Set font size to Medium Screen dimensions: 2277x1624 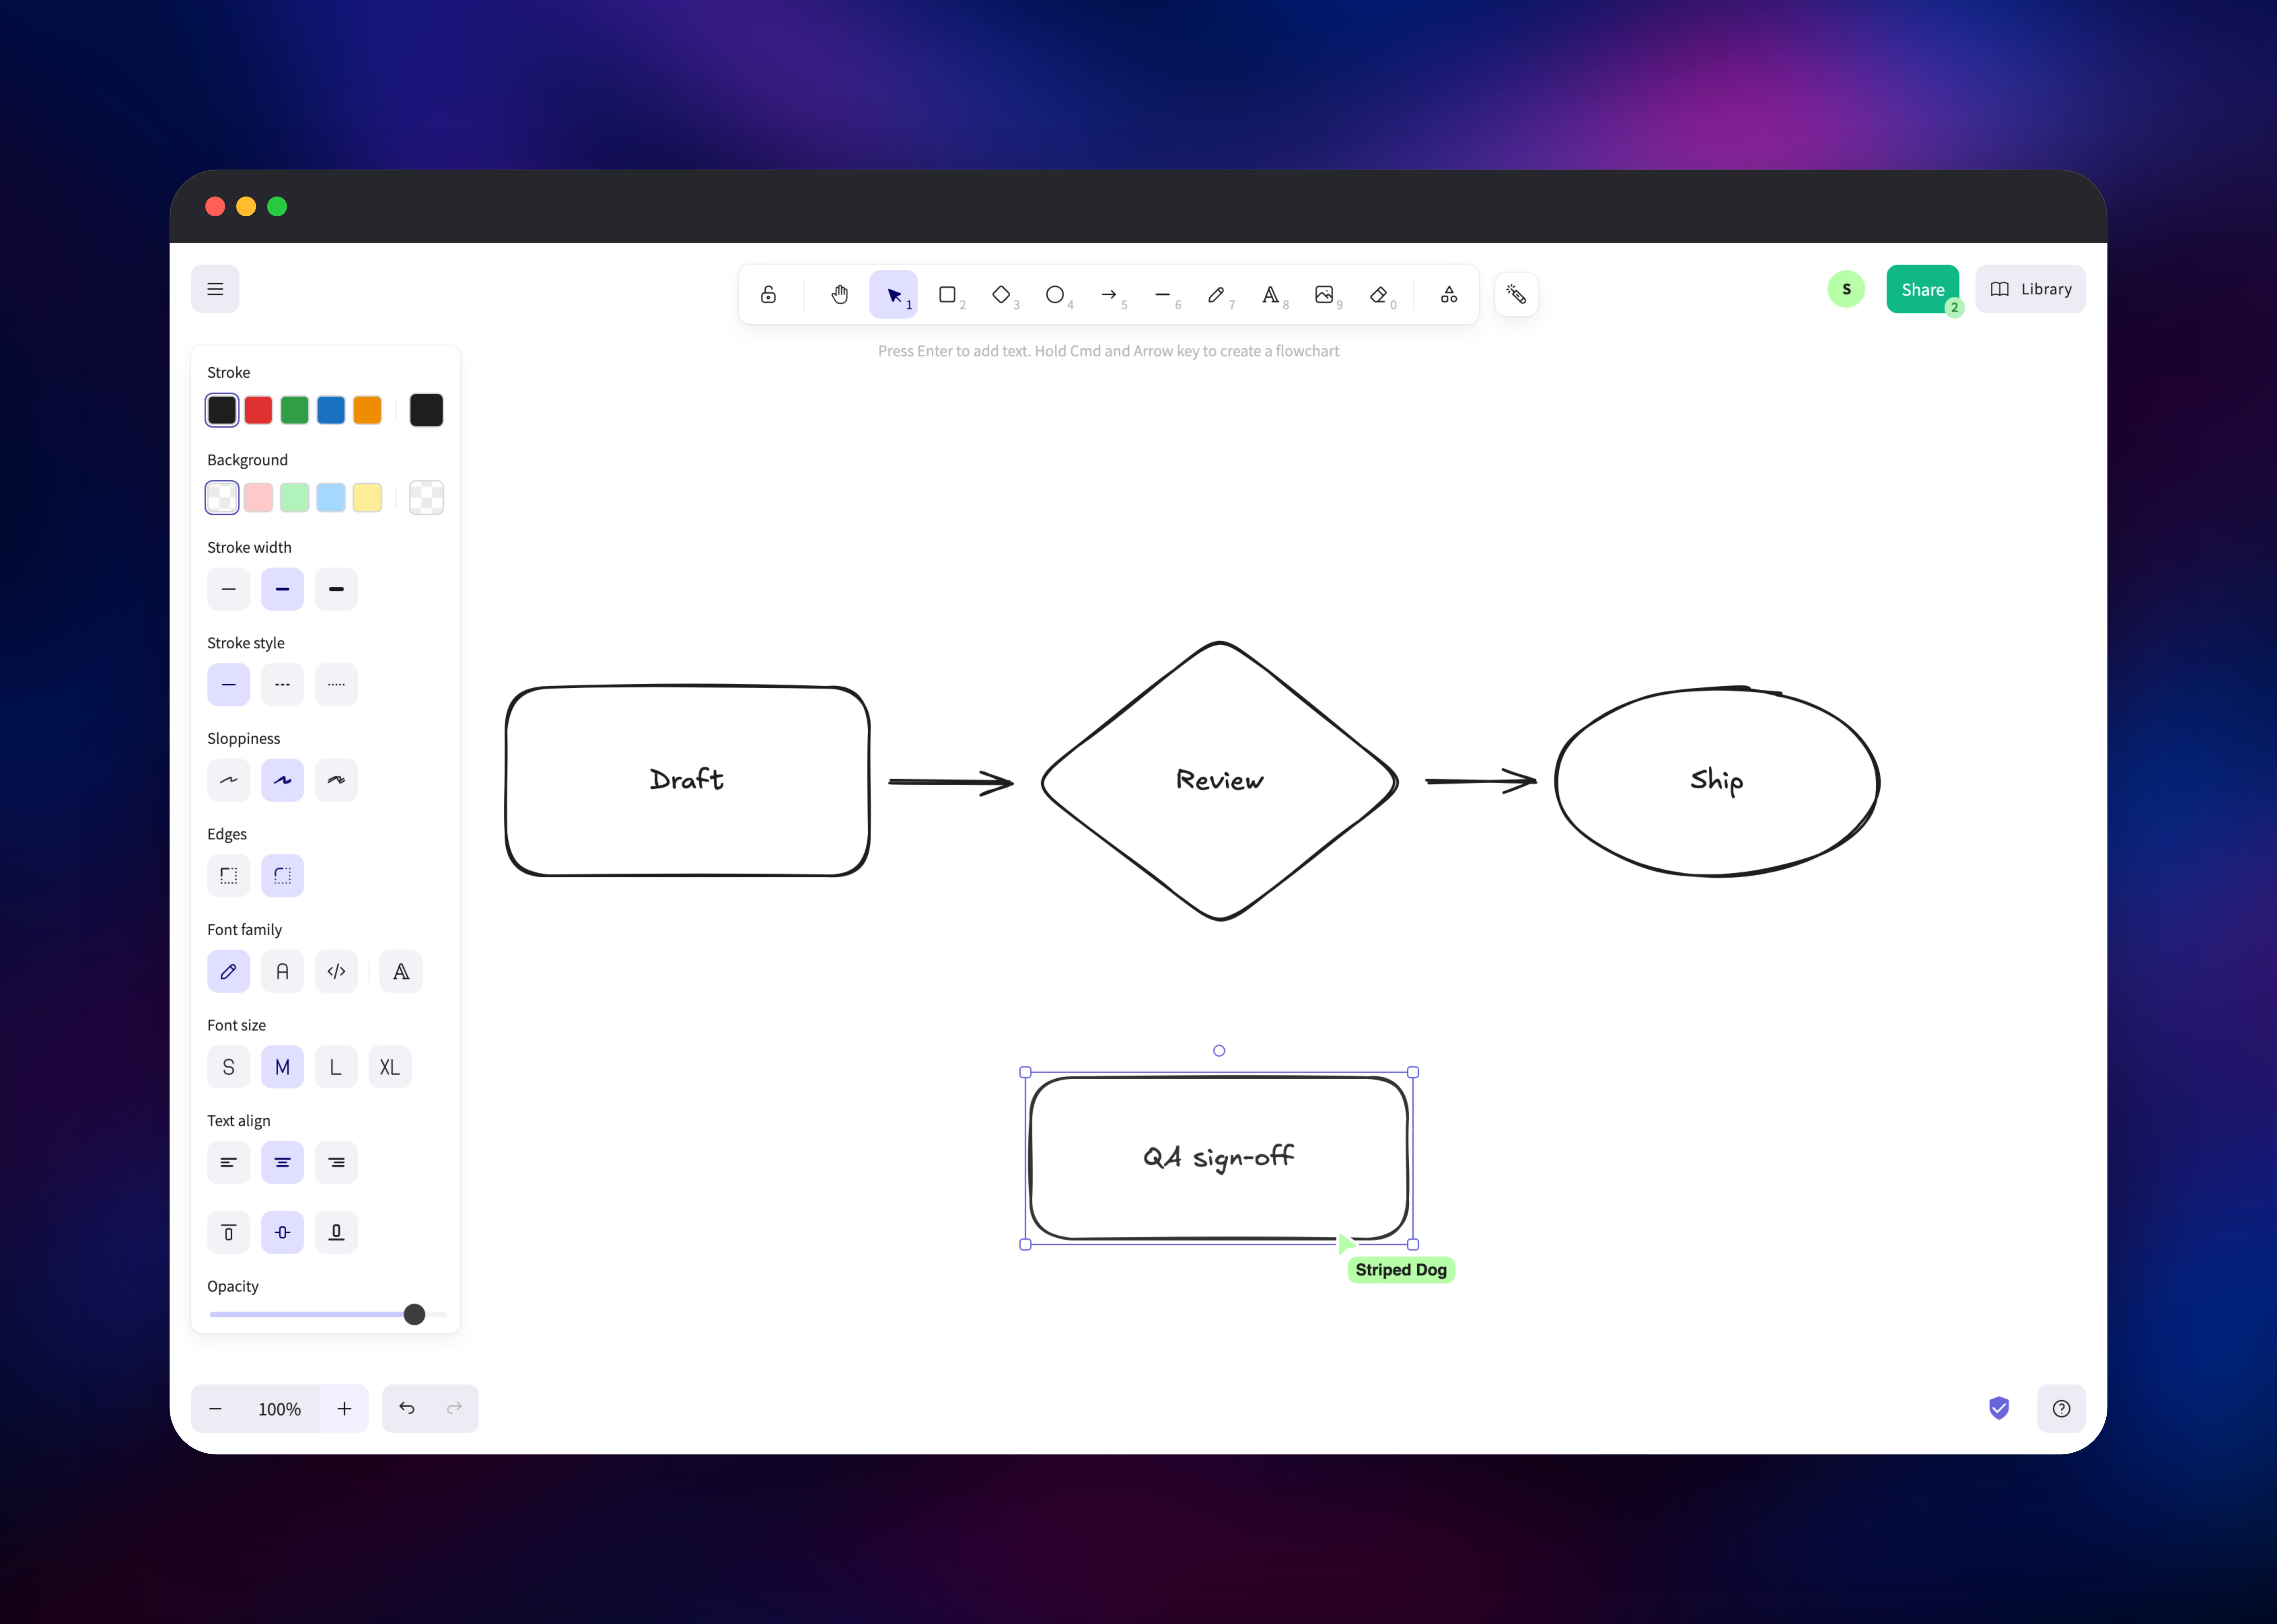tap(282, 1067)
